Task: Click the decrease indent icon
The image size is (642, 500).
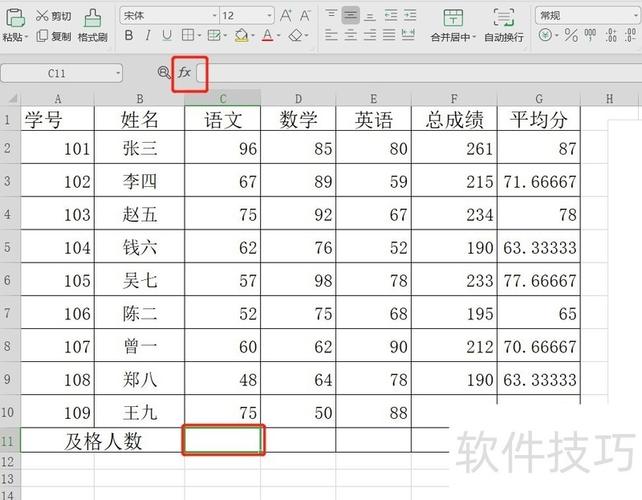Action: 391,15
